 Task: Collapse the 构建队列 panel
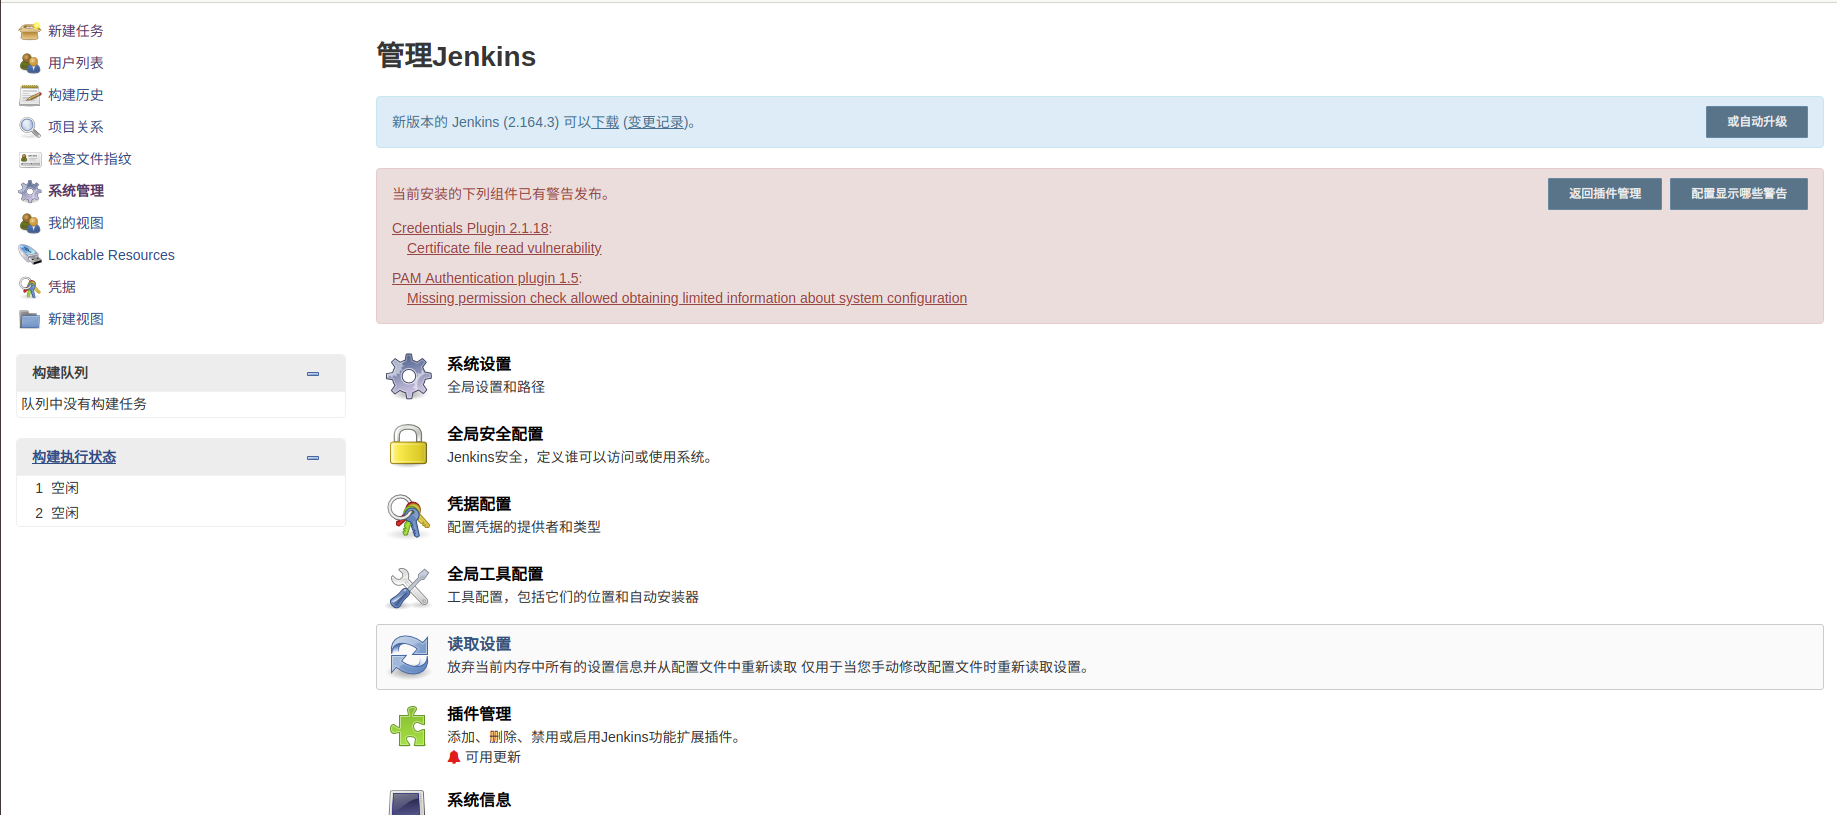[313, 373]
